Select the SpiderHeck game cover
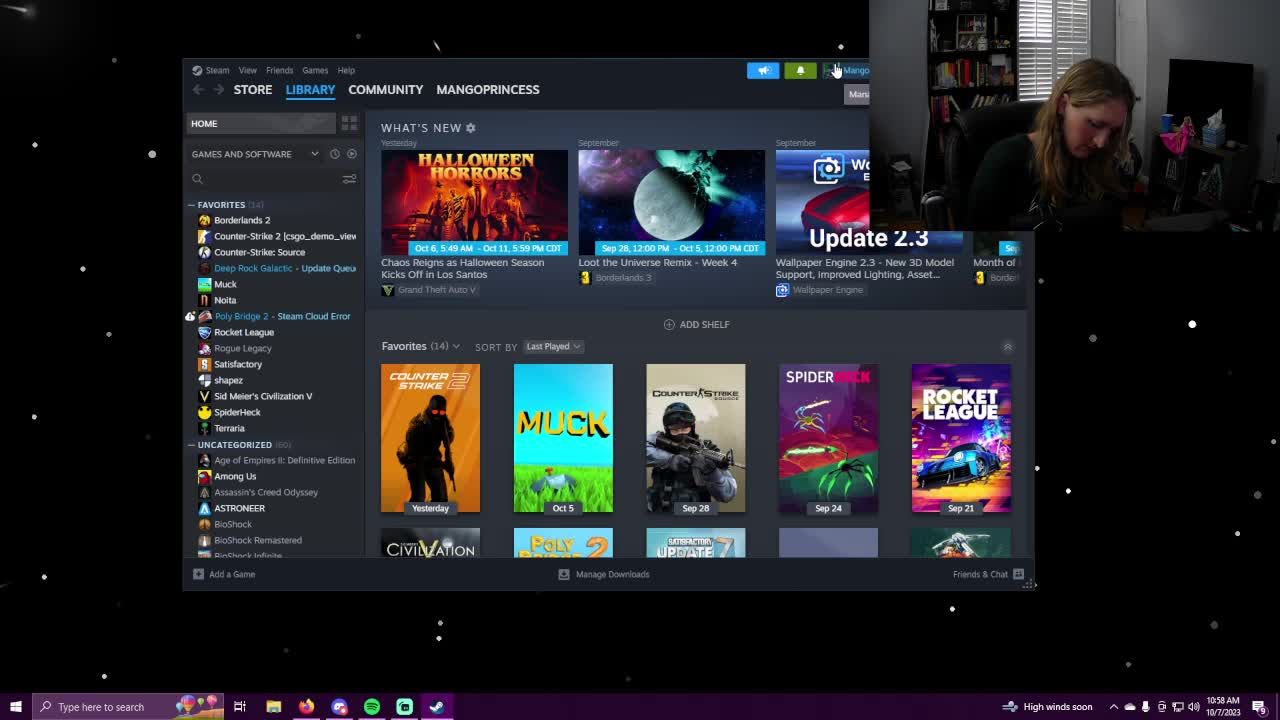Screen dimensions: 1280x720 pyautogui.click(x=828, y=438)
